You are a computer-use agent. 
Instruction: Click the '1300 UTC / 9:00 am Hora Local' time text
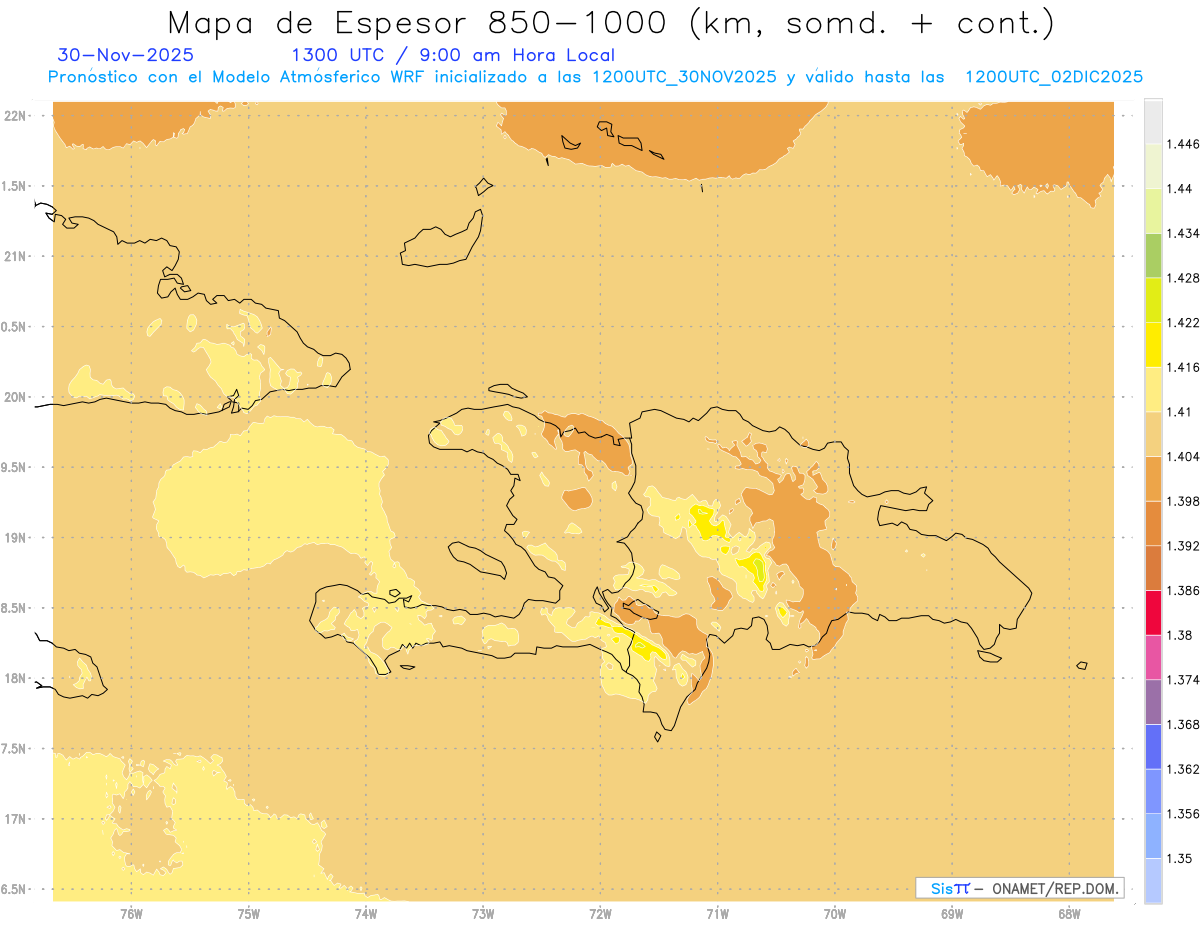coord(453,55)
